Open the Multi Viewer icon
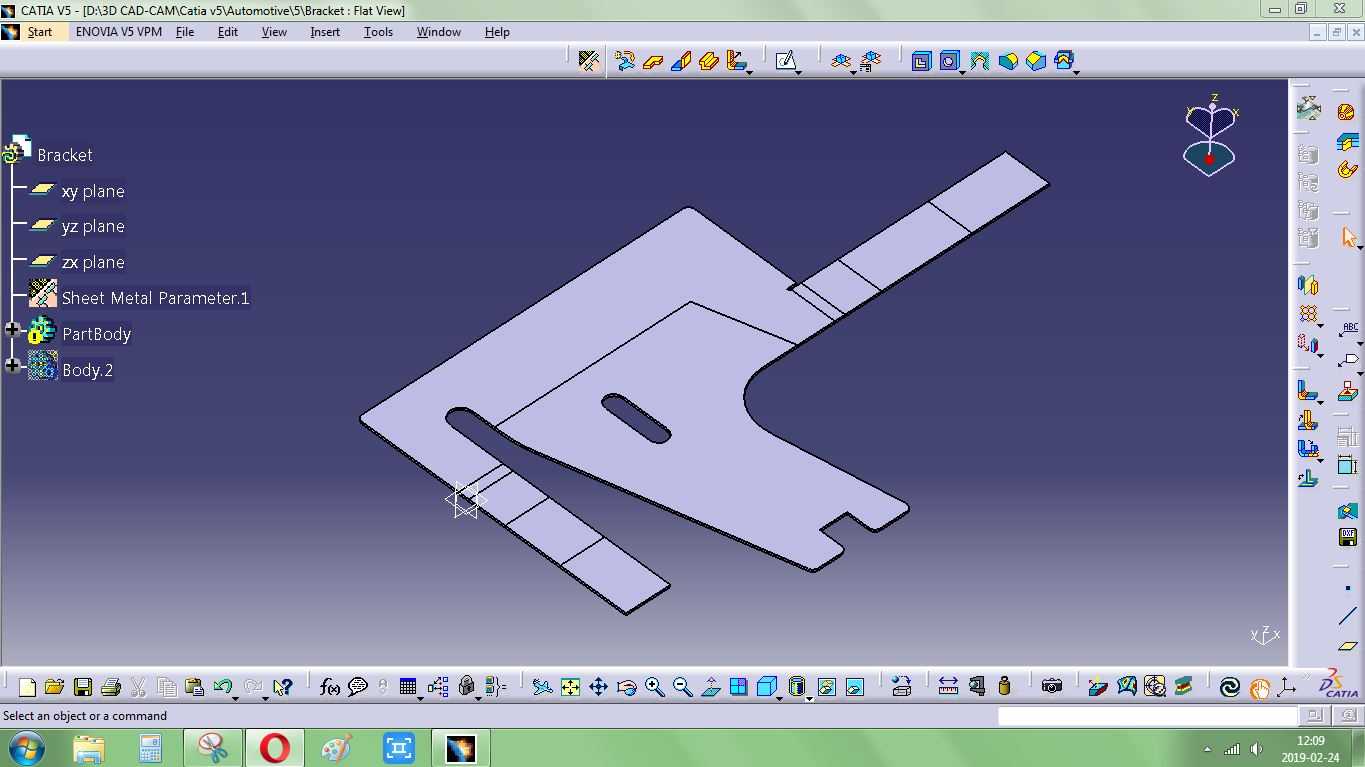1365x767 pixels. [x=870, y=61]
